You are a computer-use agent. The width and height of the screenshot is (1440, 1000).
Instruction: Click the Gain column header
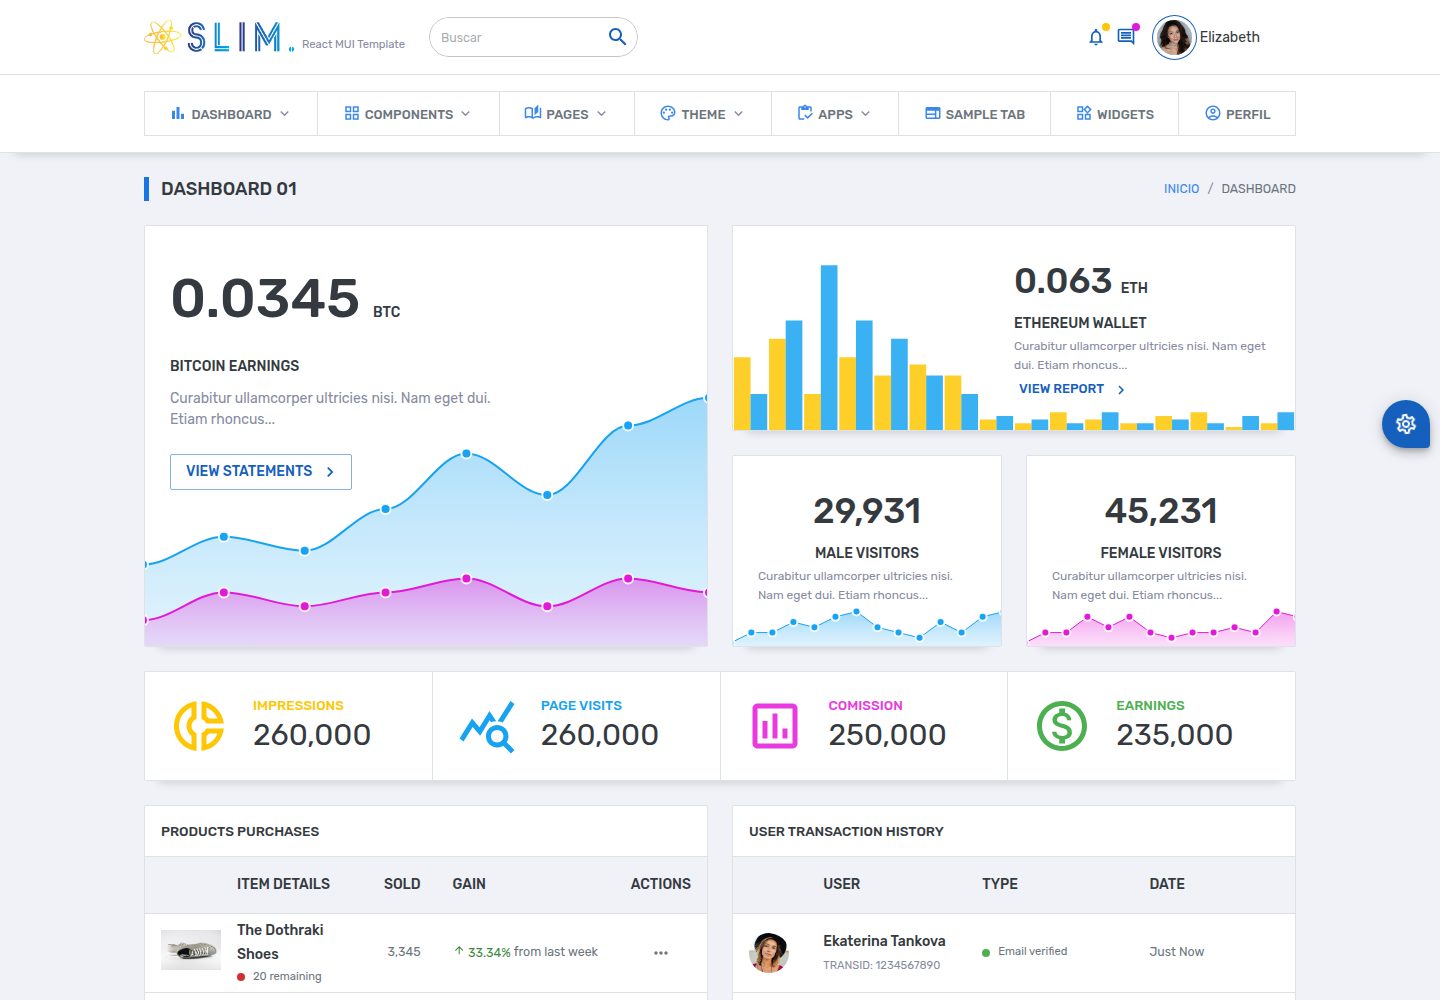pyautogui.click(x=469, y=884)
